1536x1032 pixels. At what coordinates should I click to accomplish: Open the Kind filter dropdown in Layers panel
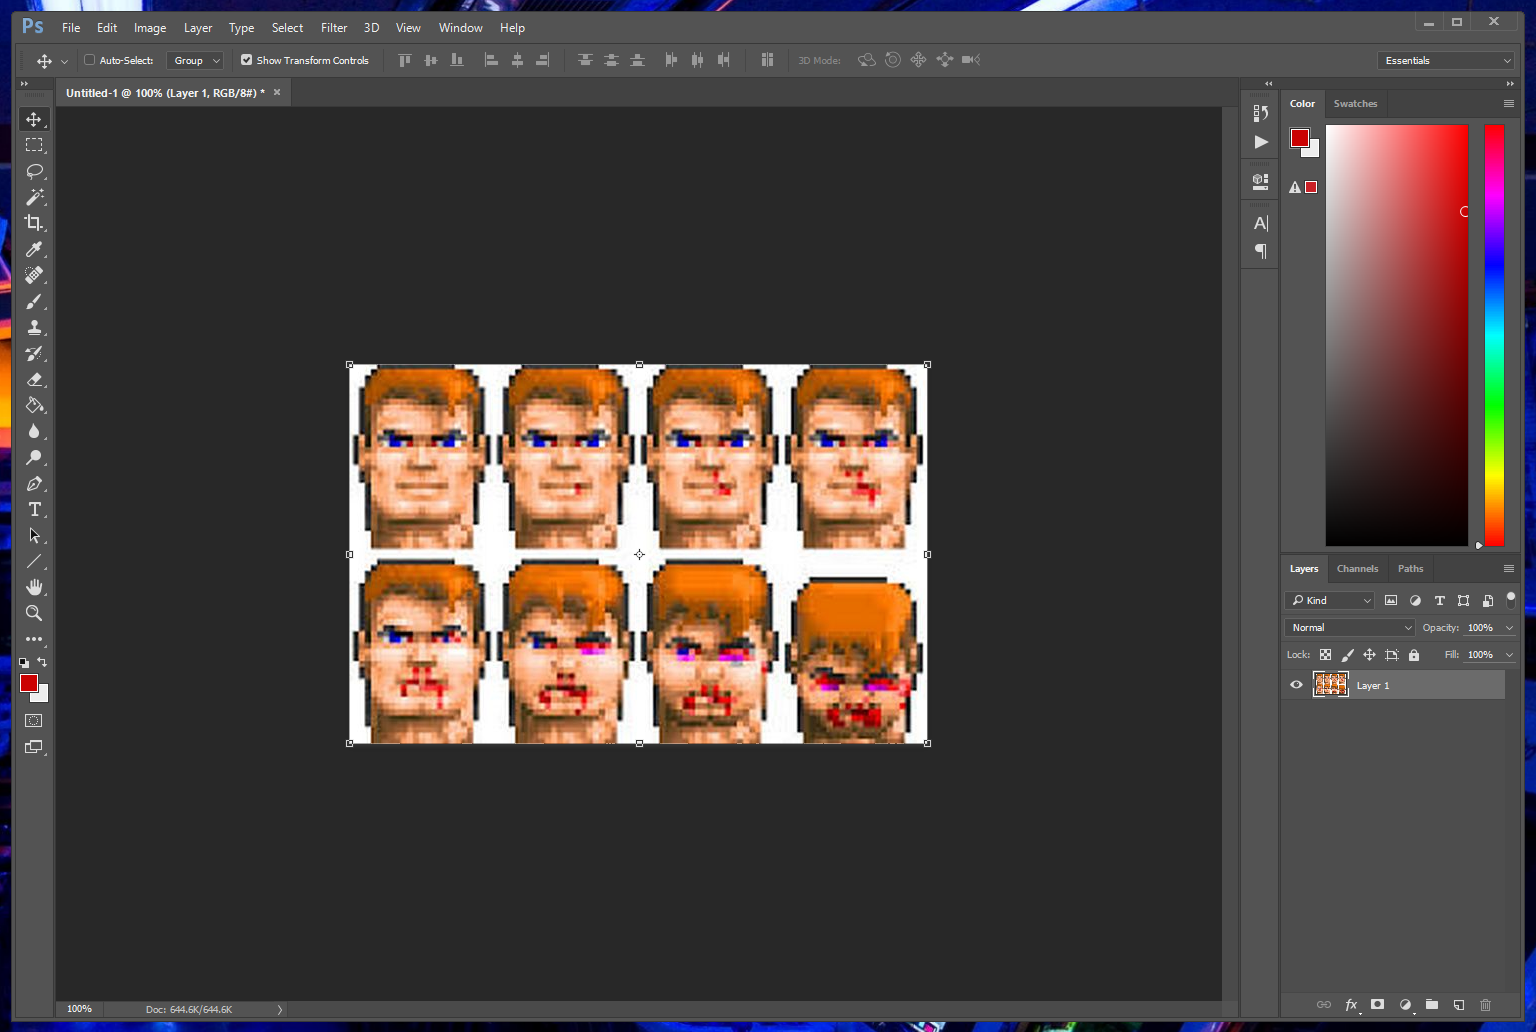coord(1328,600)
